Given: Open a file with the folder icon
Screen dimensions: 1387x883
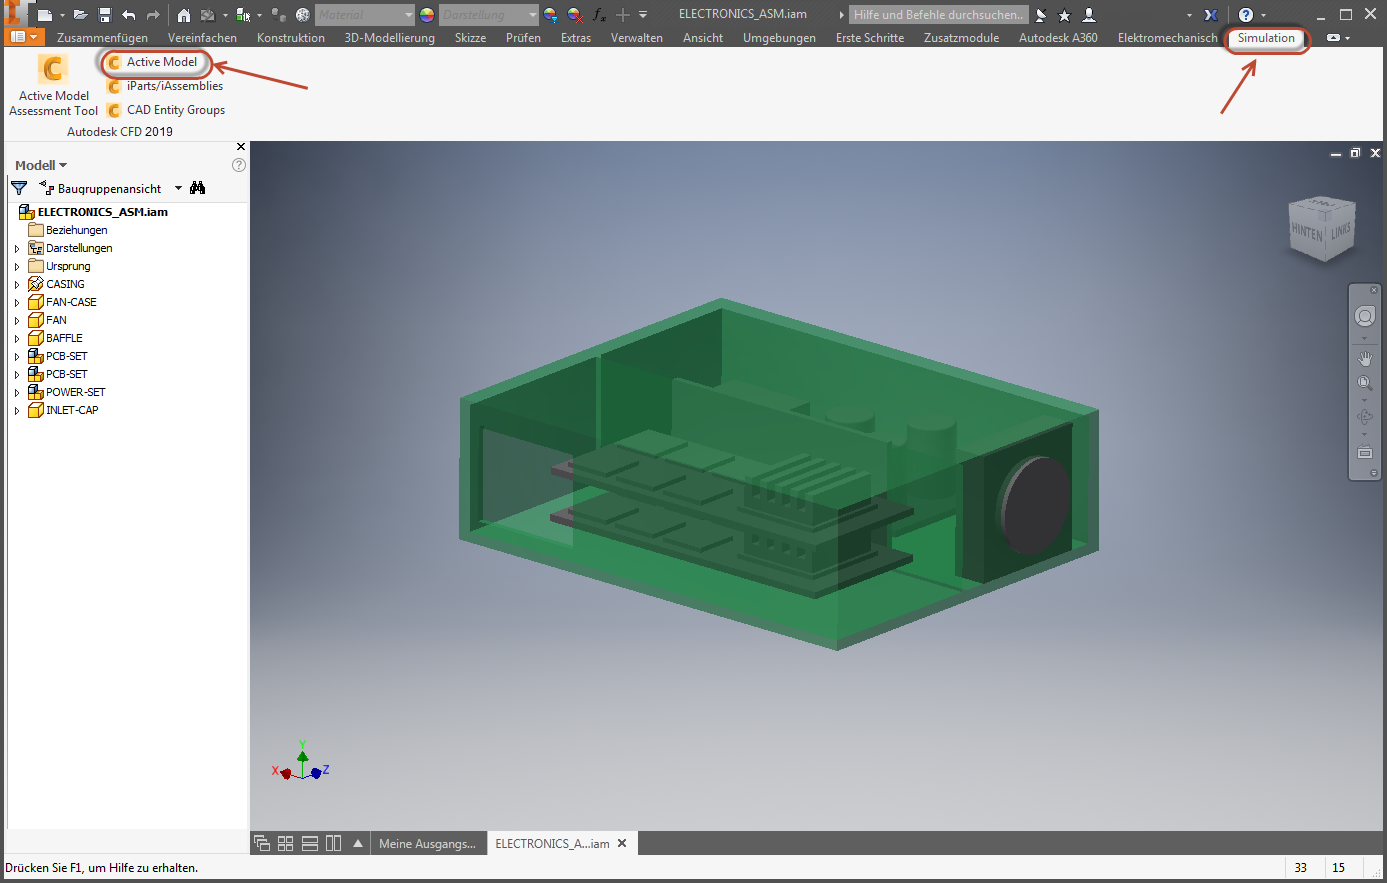Looking at the screenshot, I should click(x=80, y=15).
